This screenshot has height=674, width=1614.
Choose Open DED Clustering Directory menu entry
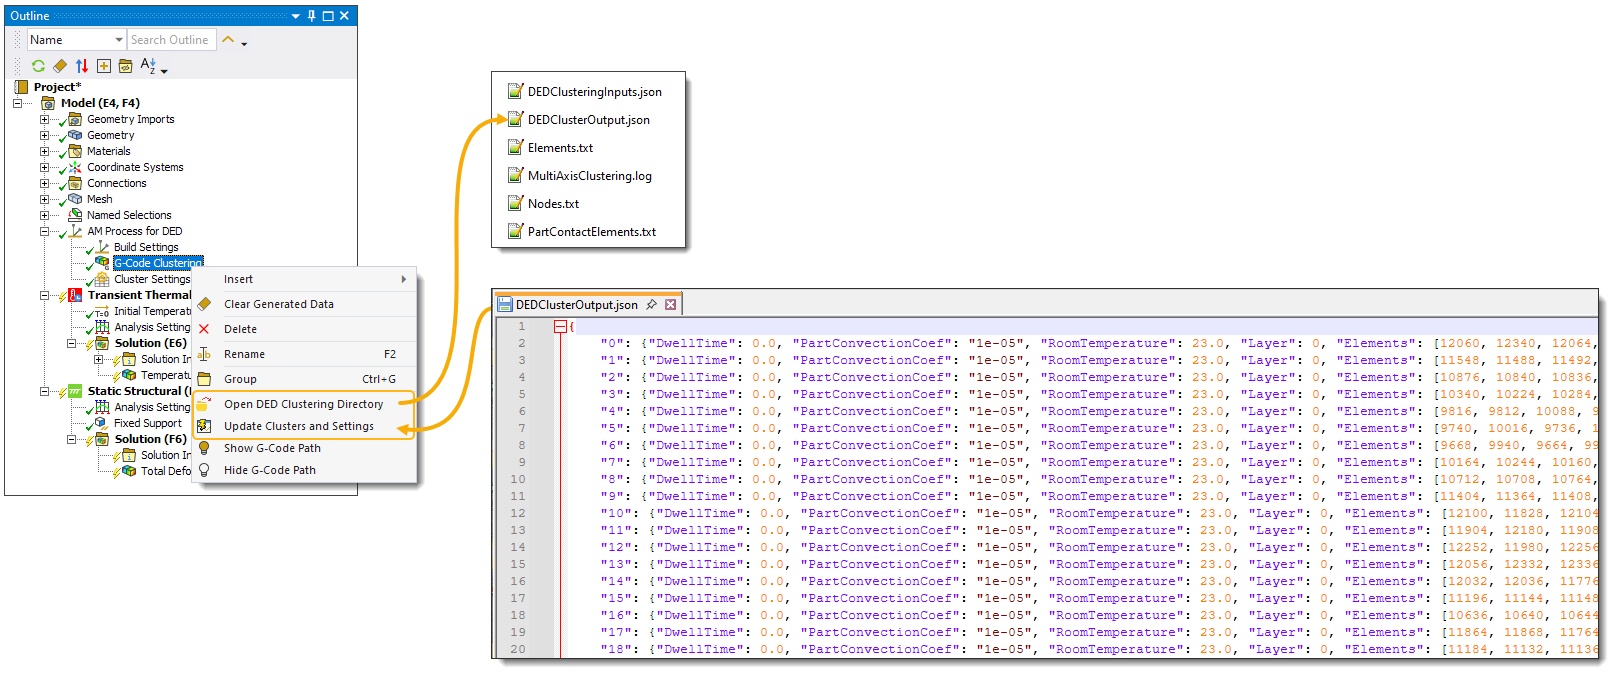[x=303, y=404]
